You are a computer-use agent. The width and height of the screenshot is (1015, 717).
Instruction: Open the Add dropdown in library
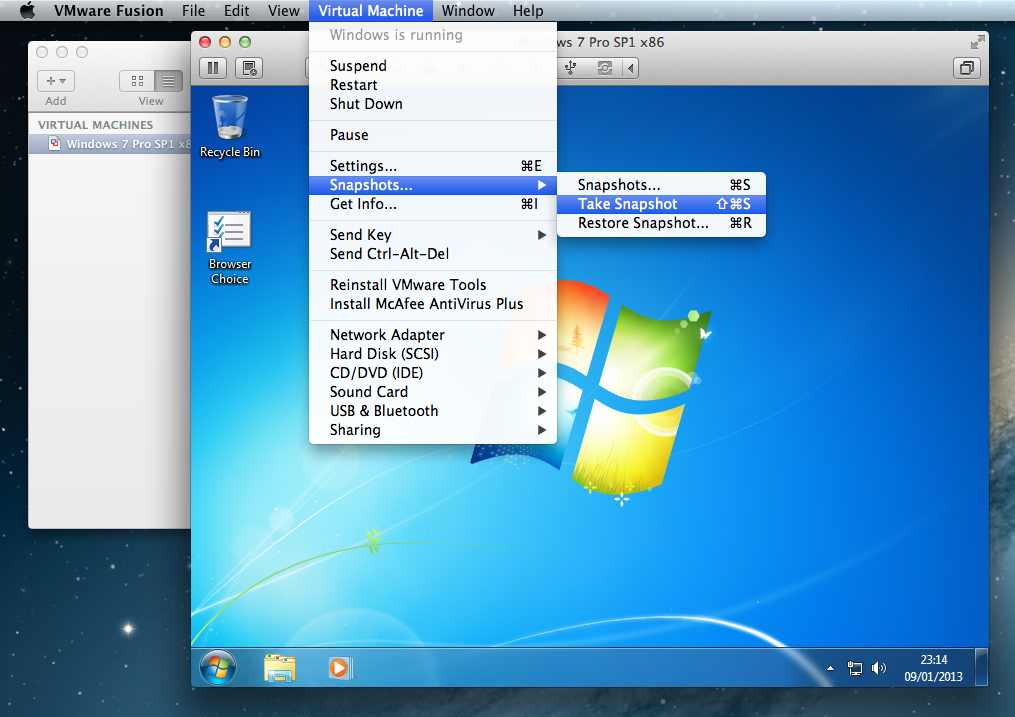[56, 81]
